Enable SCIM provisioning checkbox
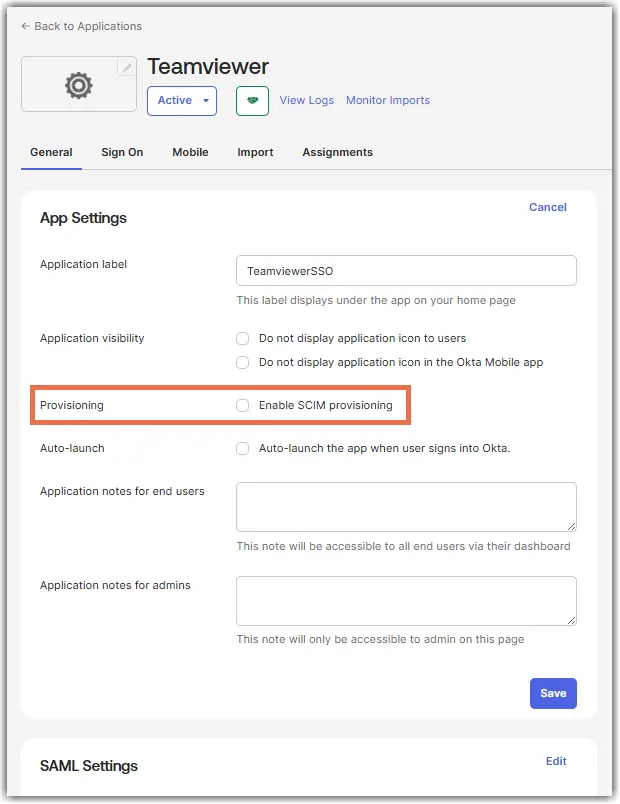This screenshot has width=620, height=804. [243, 406]
